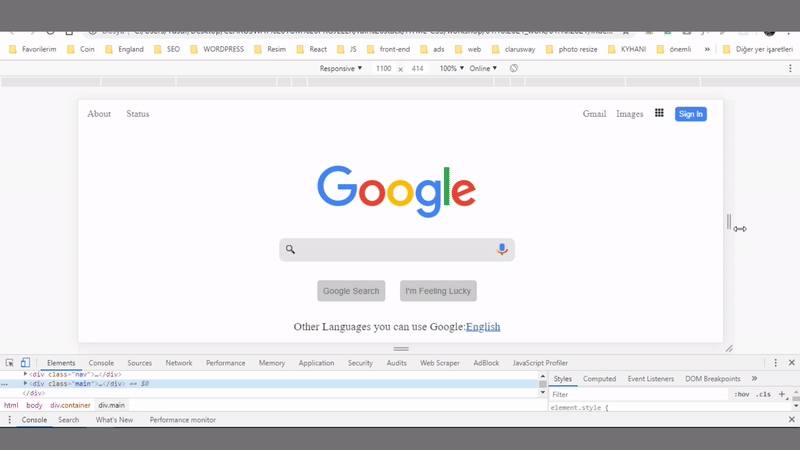Click the right-edge viewport resize handle
800x450 pixels.
729,221
